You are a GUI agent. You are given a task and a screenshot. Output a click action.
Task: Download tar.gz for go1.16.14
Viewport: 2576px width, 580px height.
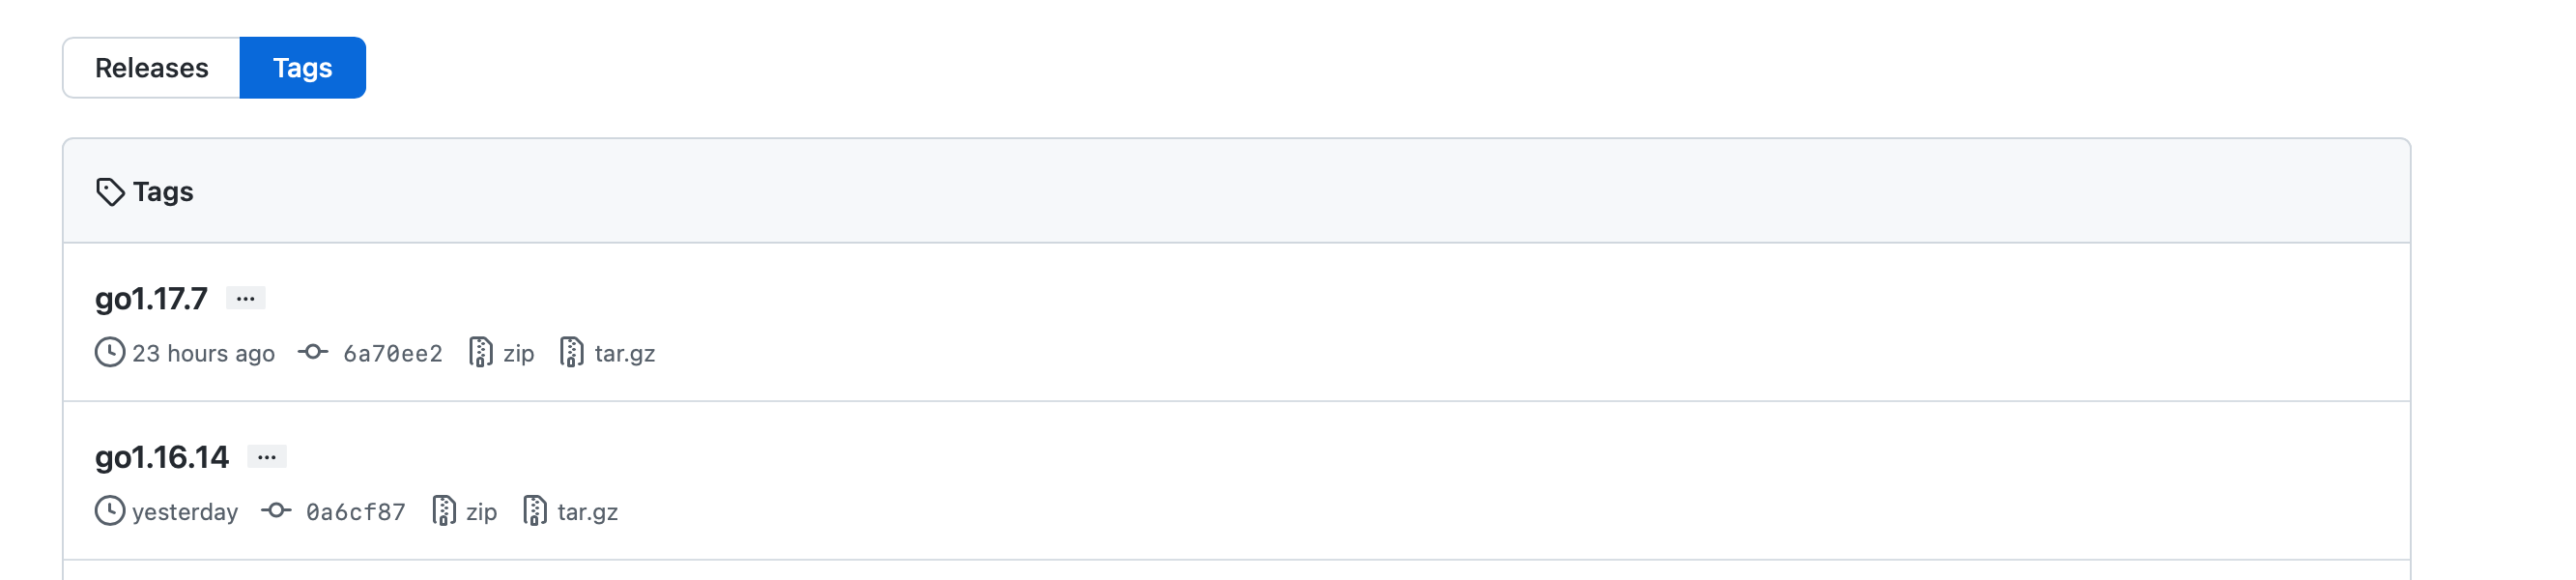click(x=587, y=511)
